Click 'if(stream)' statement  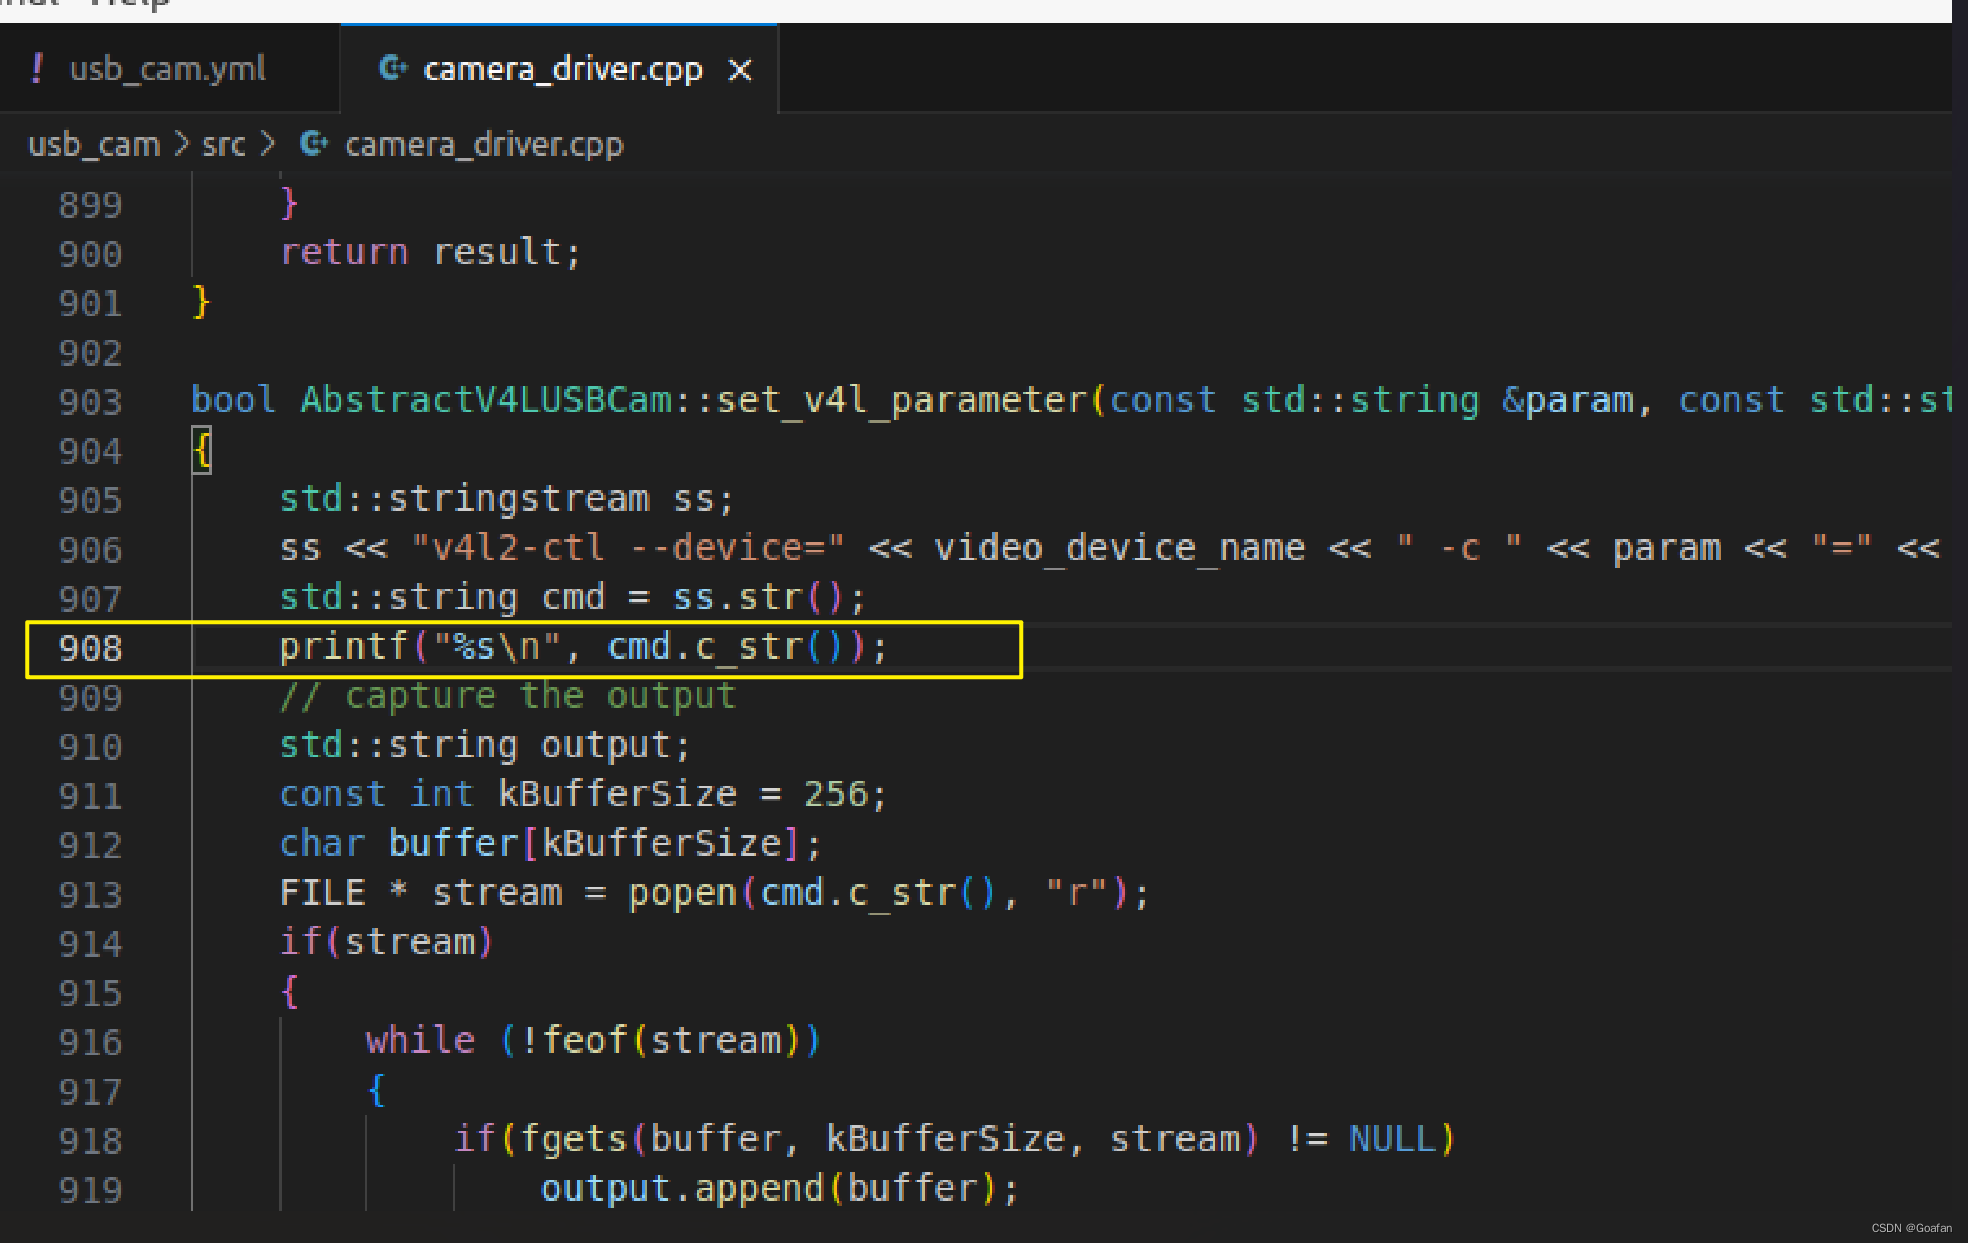[x=387, y=942]
